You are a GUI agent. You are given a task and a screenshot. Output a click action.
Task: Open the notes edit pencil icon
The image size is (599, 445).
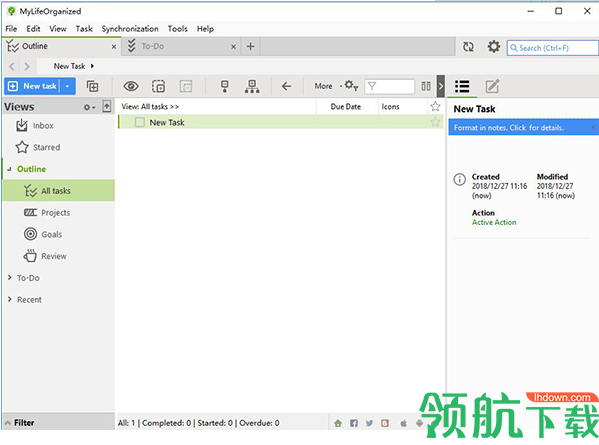pyautogui.click(x=492, y=86)
